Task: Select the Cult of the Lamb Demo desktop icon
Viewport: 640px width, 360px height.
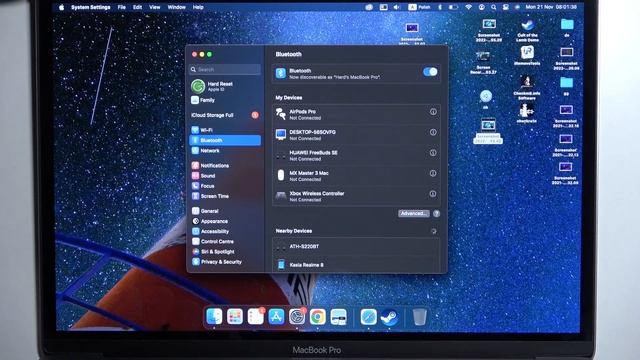Action: (527, 31)
